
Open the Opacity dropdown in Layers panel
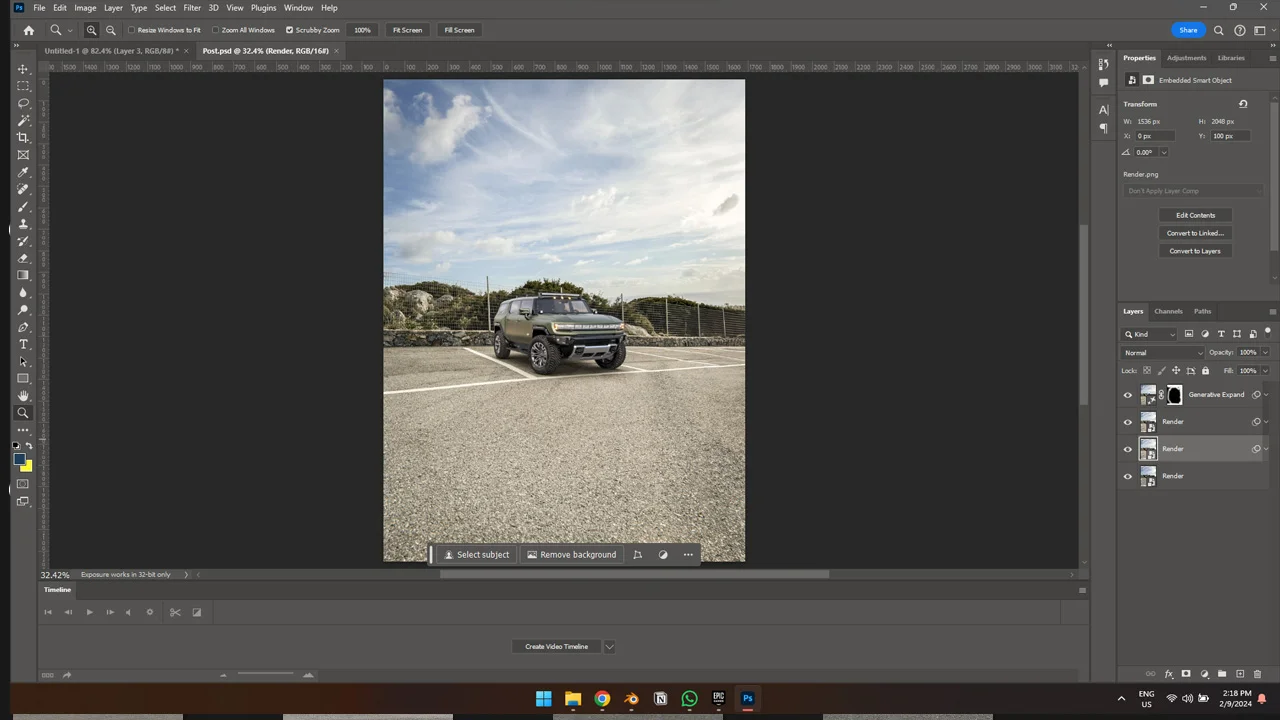point(1263,352)
